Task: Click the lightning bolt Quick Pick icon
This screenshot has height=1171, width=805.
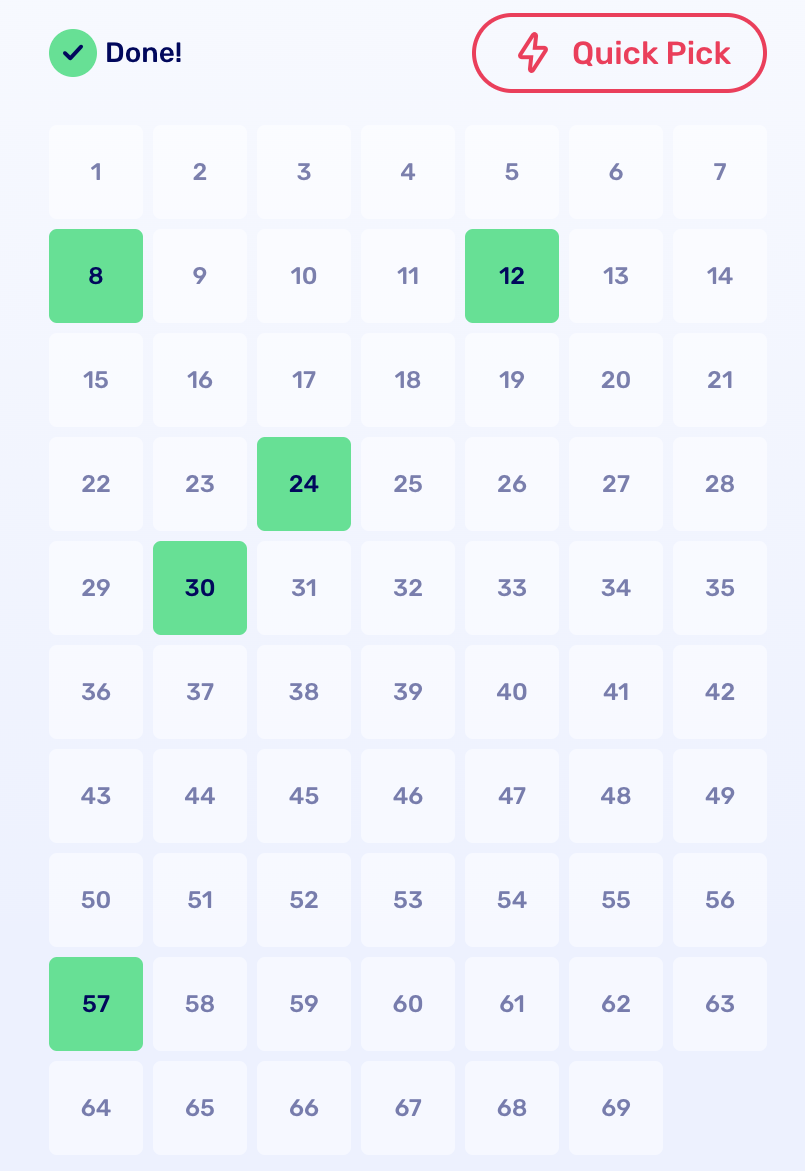Action: (x=533, y=53)
